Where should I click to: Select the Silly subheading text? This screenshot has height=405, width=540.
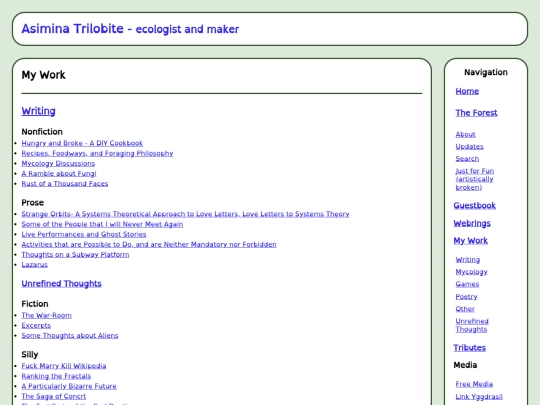point(30,354)
